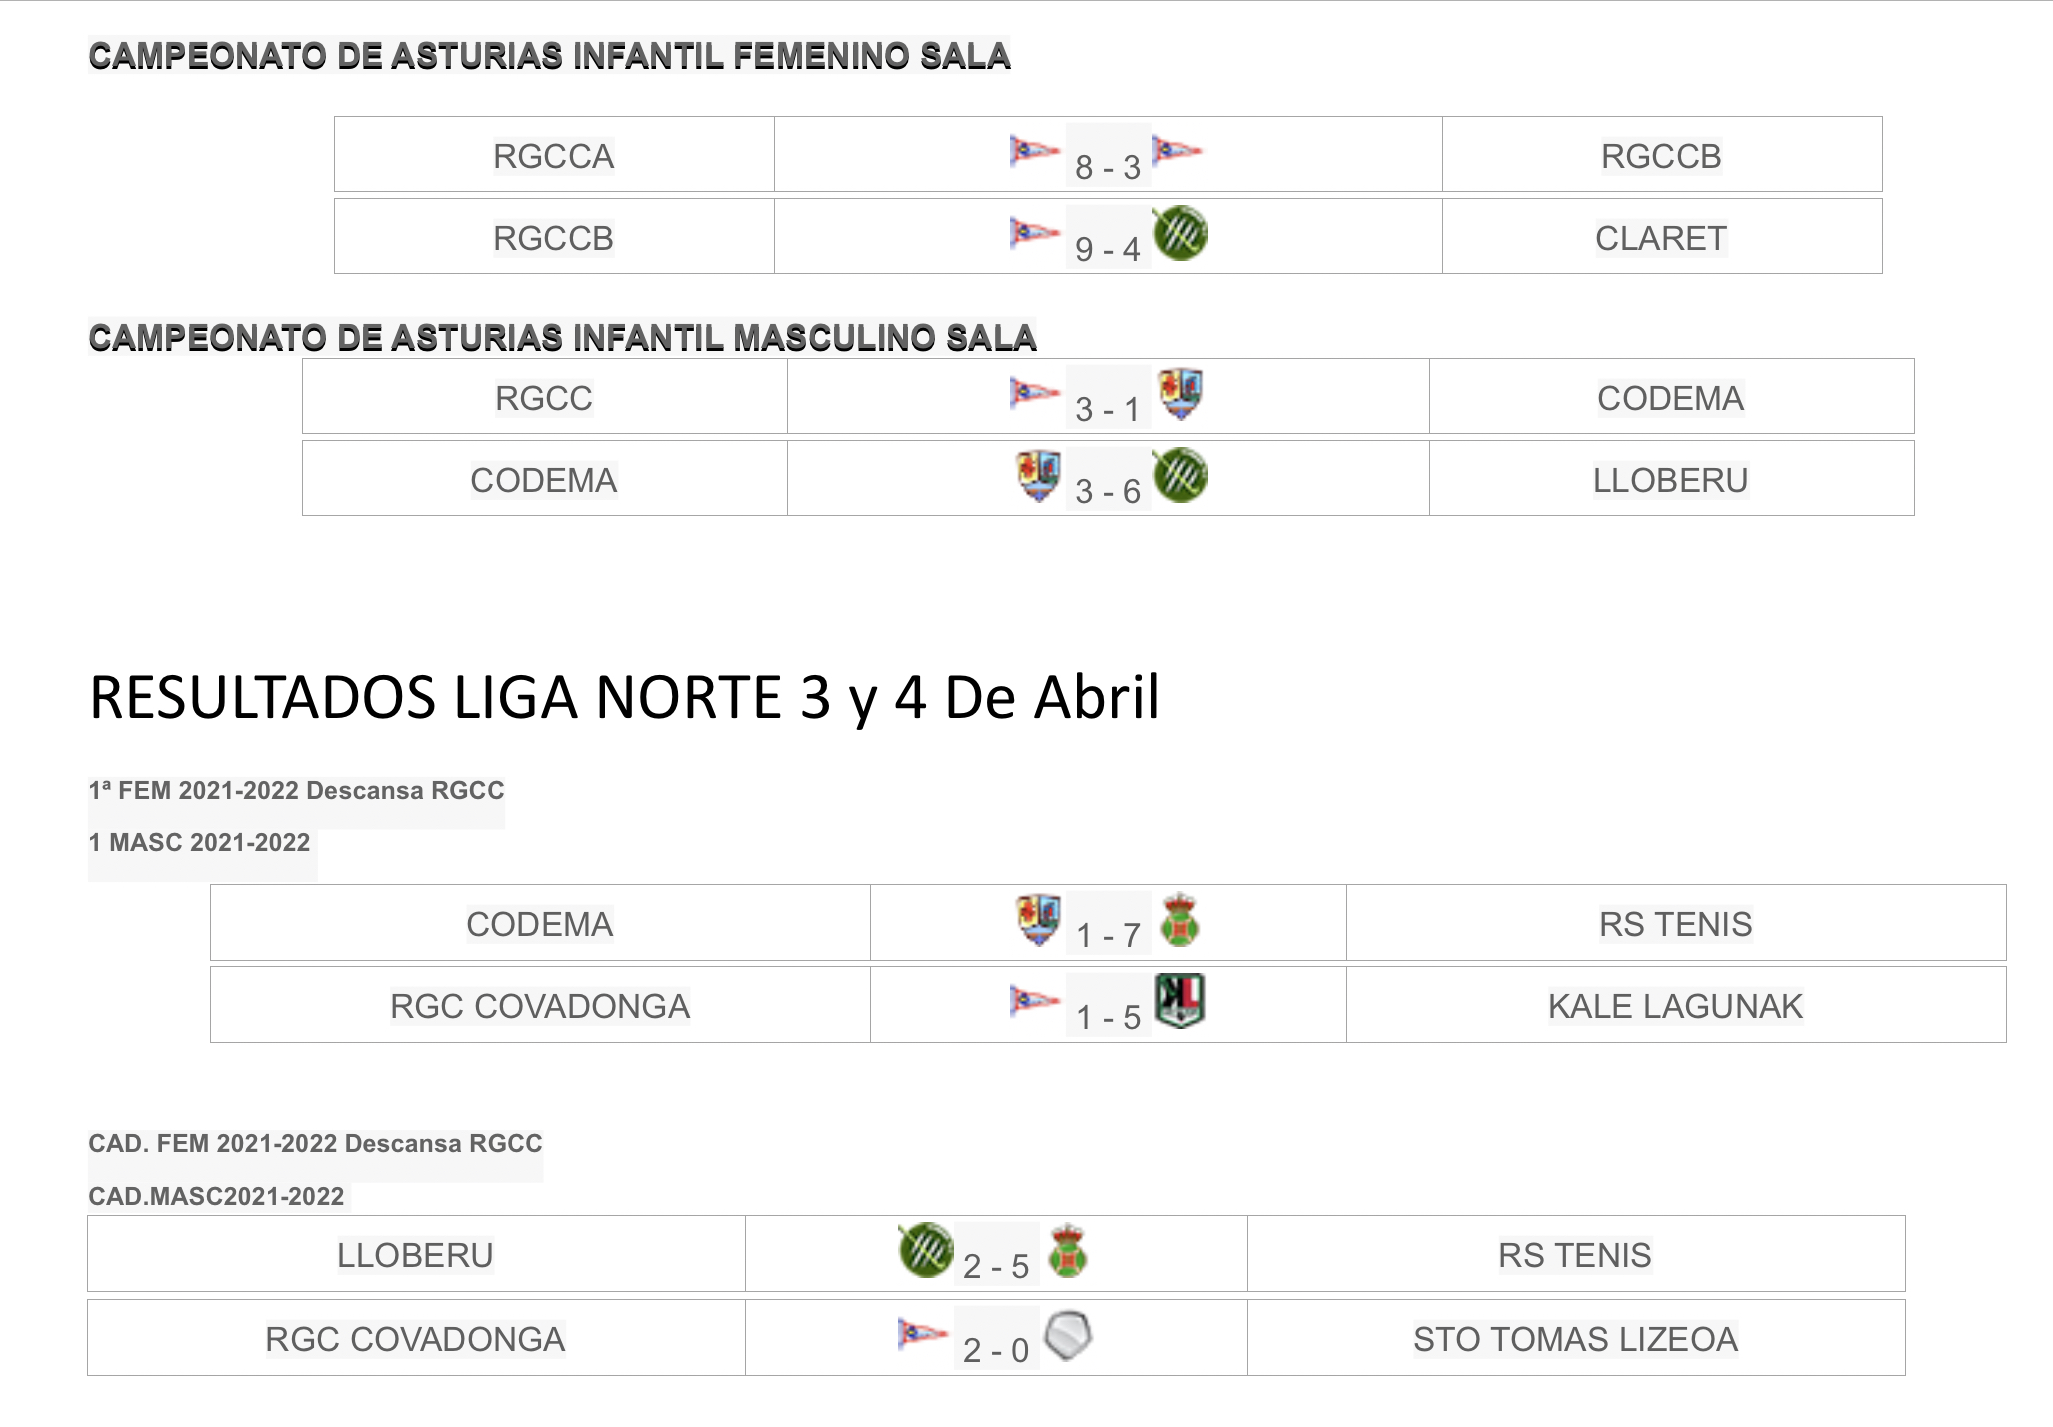Click the CLARET team name cell
Image resolution: width=2053 pixels, height=1427 pixels.
[1660, 238]
